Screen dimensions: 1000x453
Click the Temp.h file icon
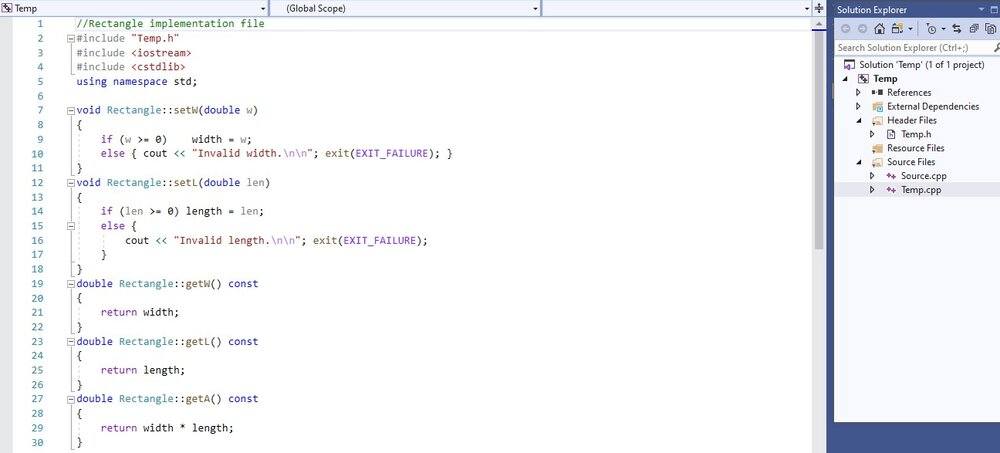(x=891, y=134)
